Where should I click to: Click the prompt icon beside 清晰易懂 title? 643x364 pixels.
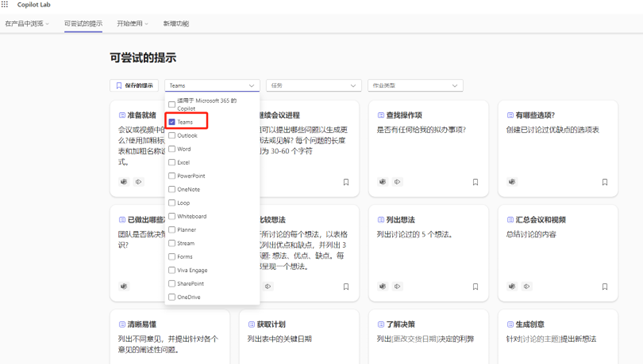point(122,324)
